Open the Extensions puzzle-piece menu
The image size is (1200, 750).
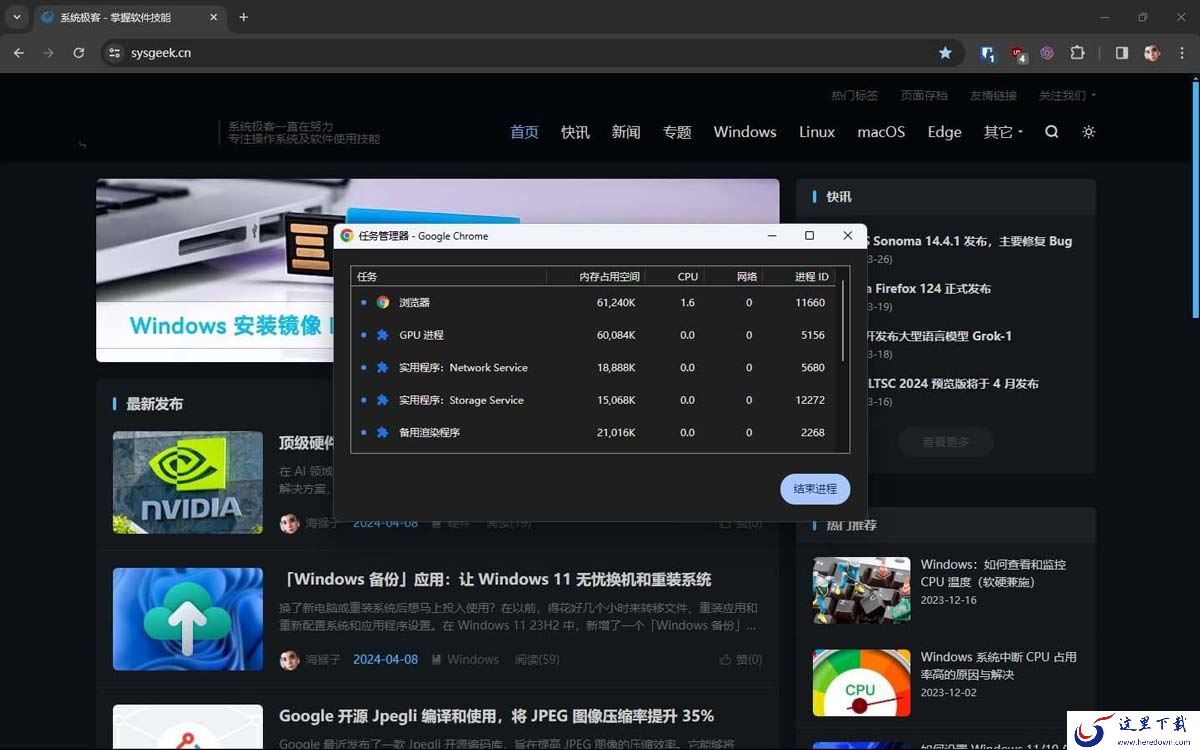coord(1077,53)
